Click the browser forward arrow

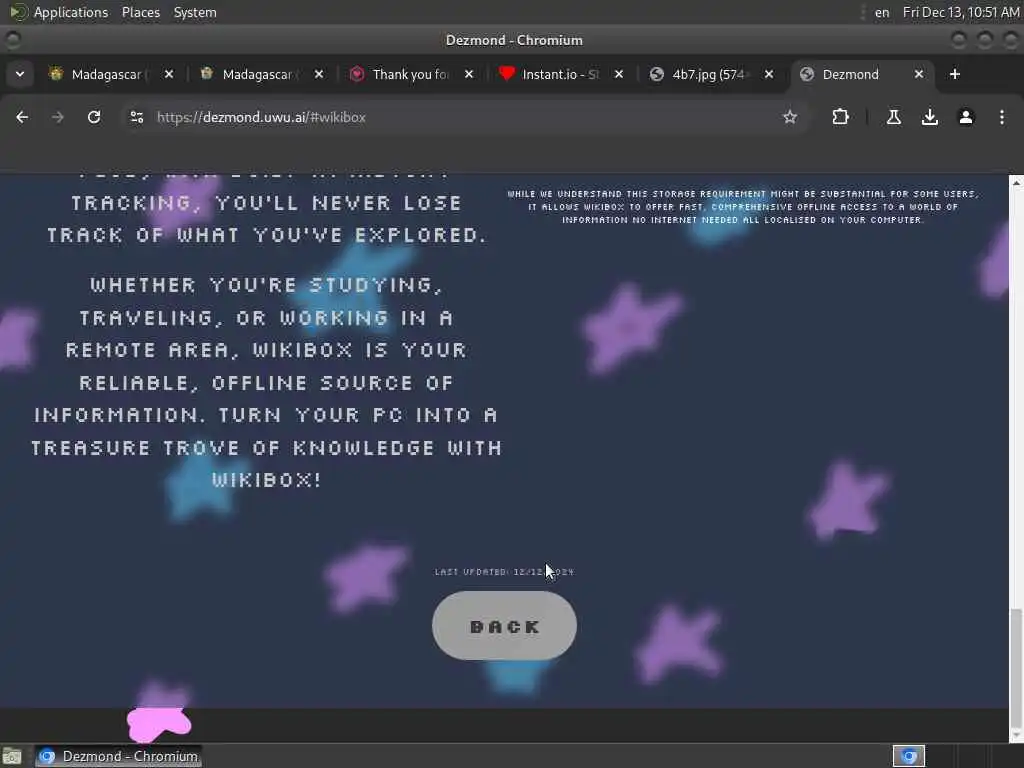[x=58, y=117]
